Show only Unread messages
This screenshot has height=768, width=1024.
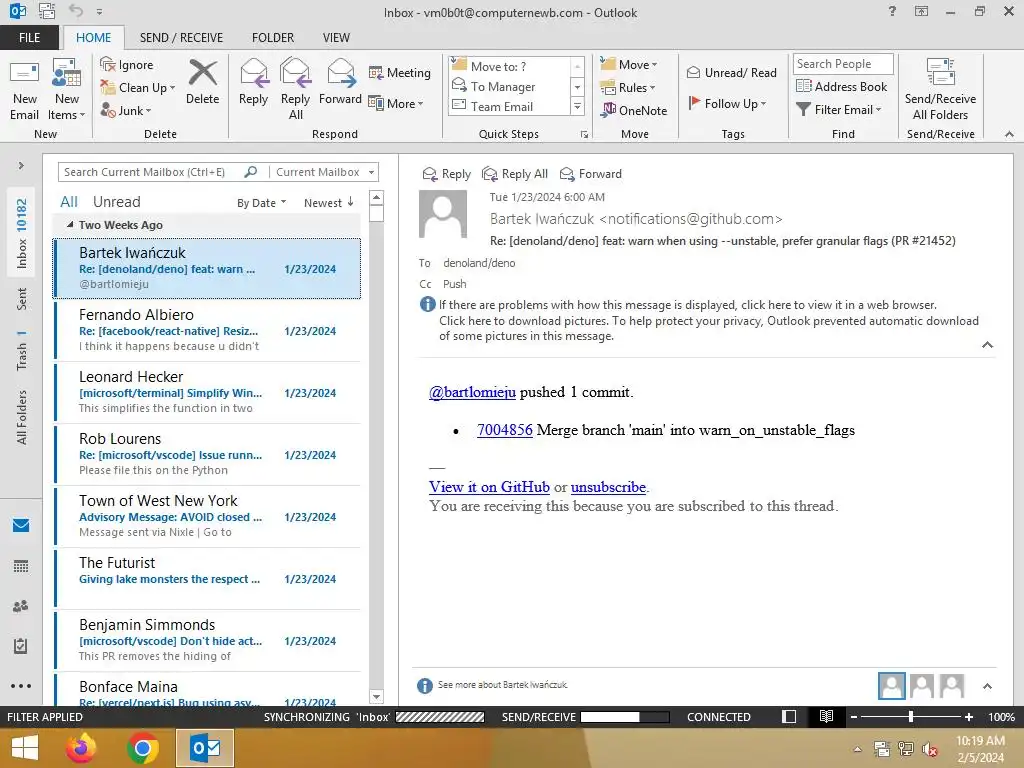coord(116,202)
